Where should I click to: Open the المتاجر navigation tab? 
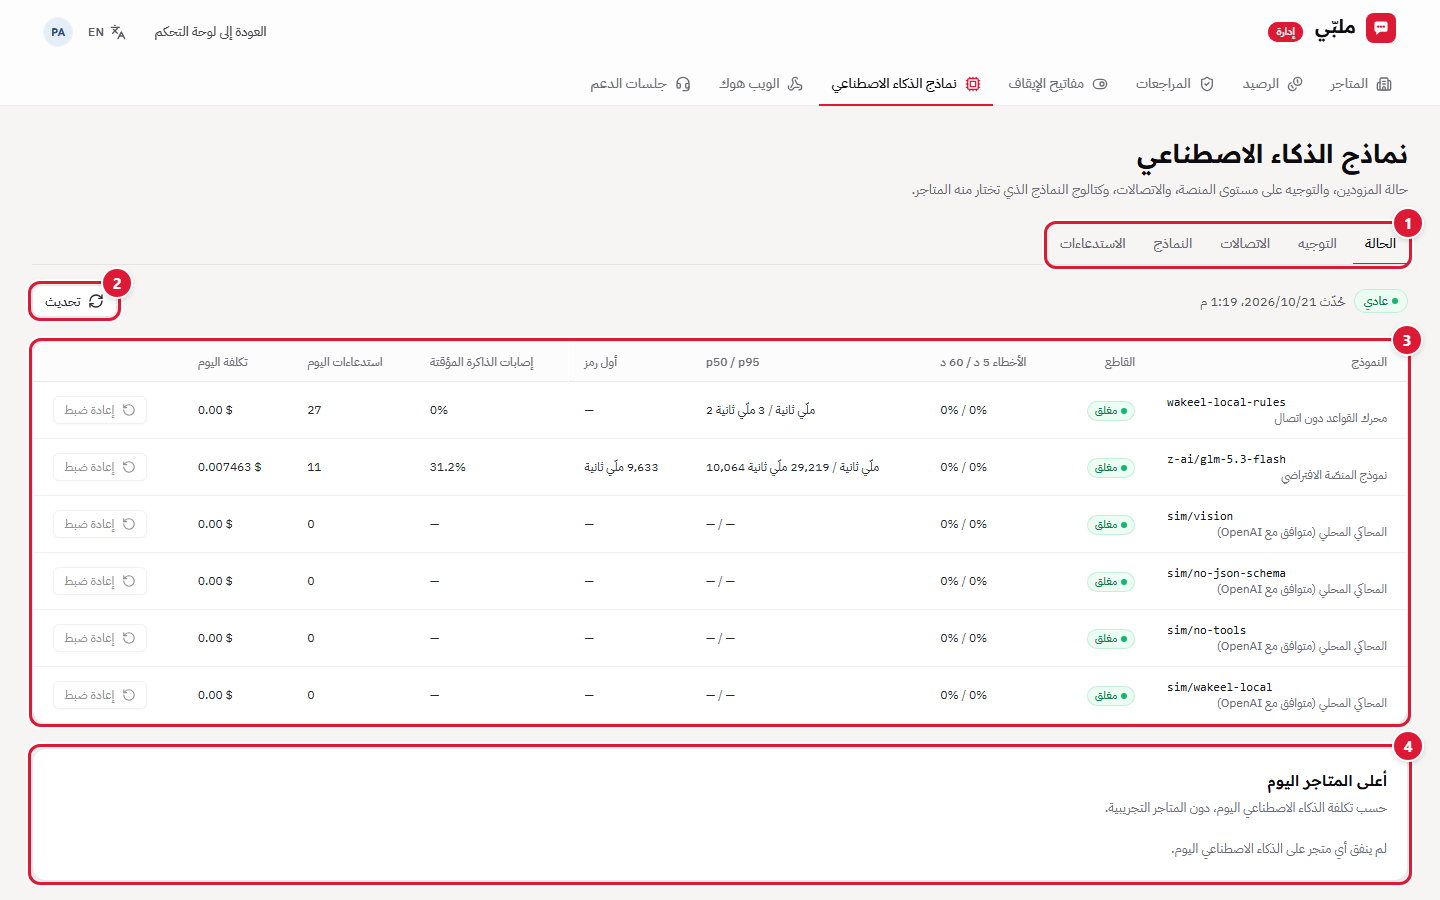[1361, 84]
